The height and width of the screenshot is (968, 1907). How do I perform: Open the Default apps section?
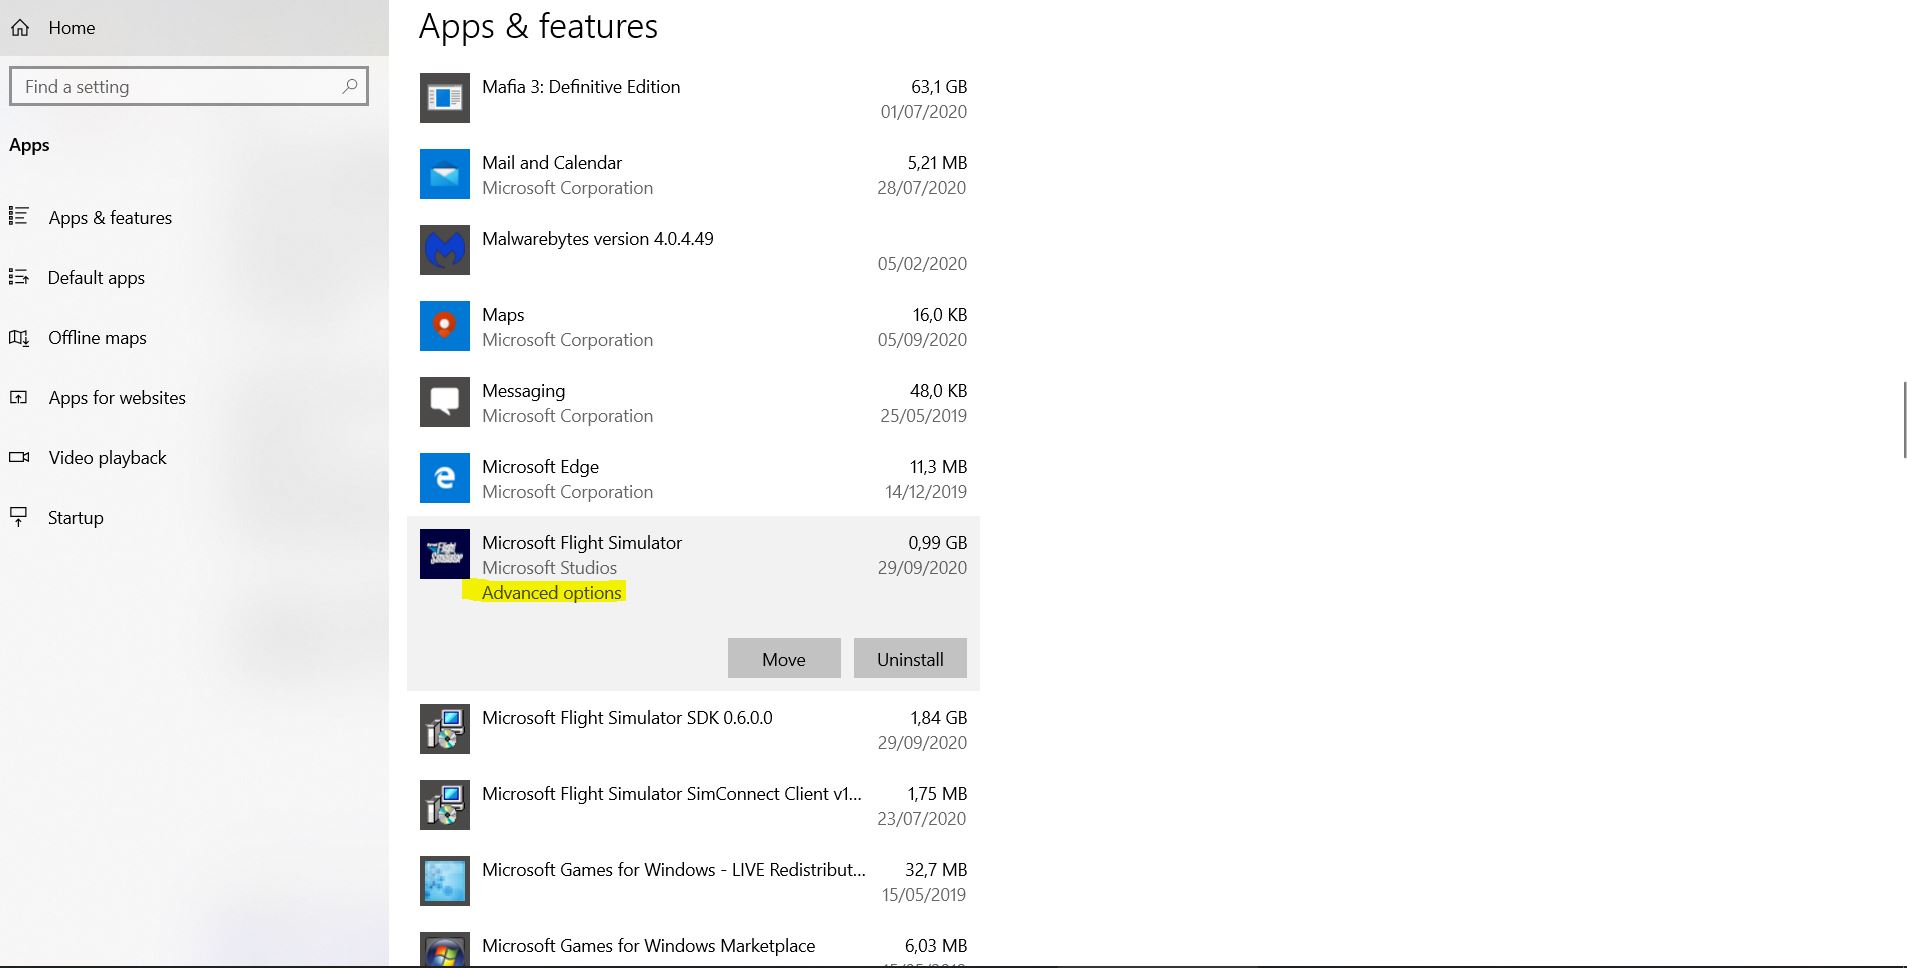pyautogui.click(x=96, y=278)
